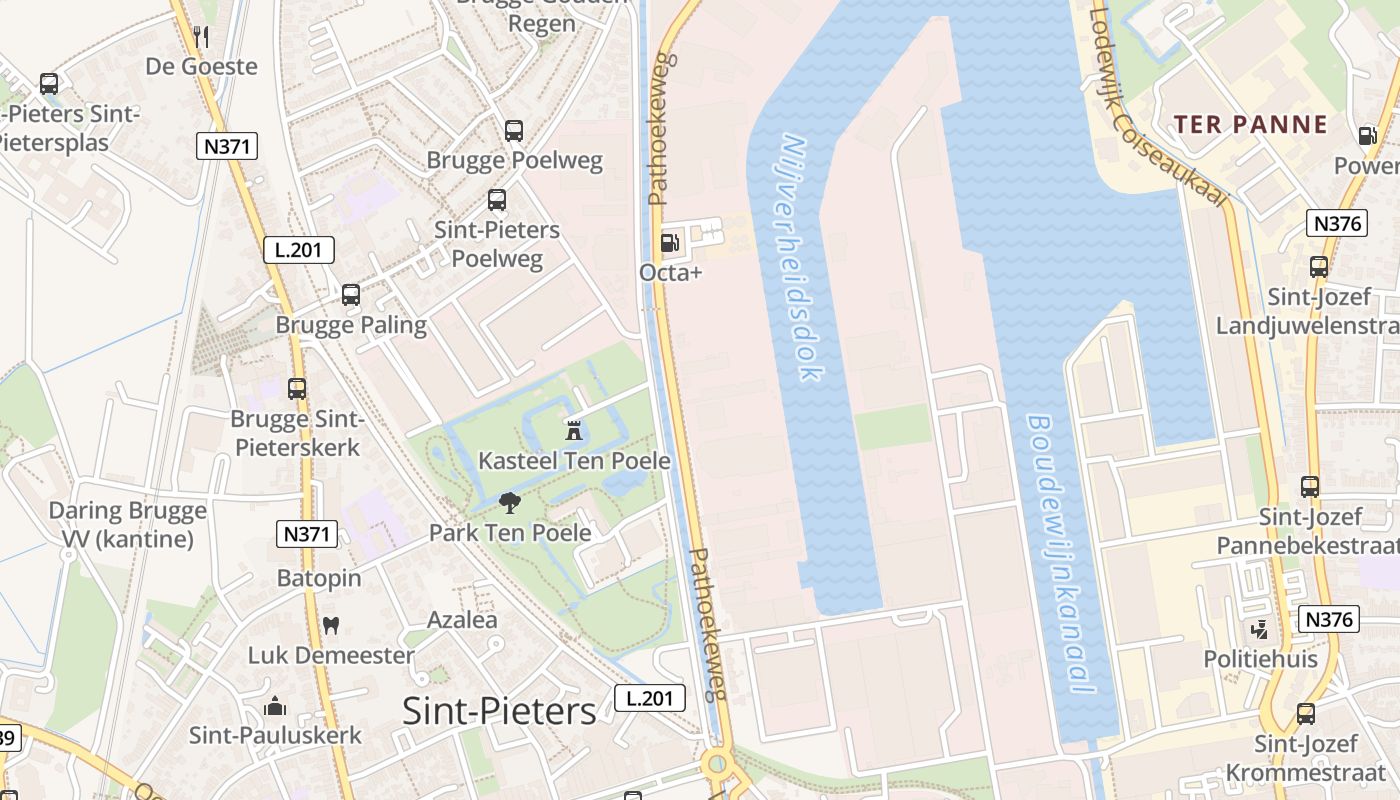Click the Politiehuis police station icon
Screen dimensions: 1400x800
[1260, 630]
